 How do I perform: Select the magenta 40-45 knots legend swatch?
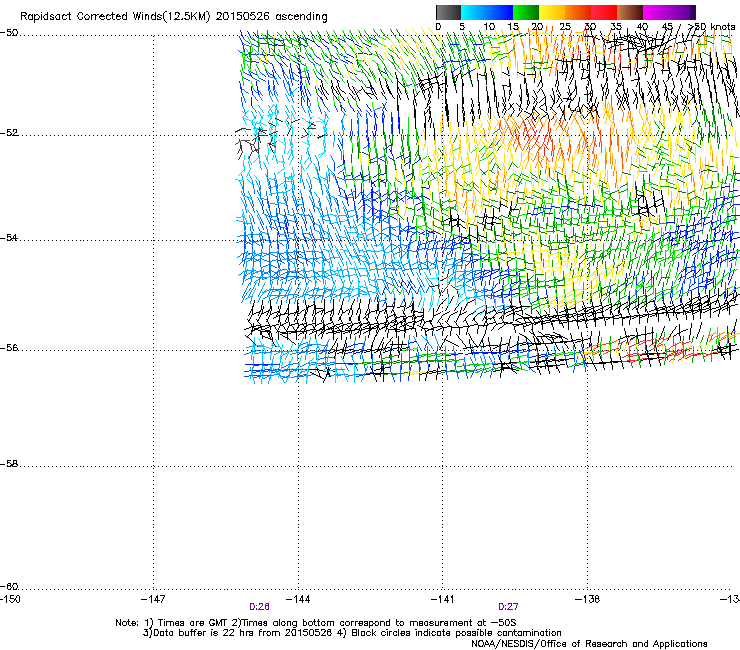(x=656, y=12)
